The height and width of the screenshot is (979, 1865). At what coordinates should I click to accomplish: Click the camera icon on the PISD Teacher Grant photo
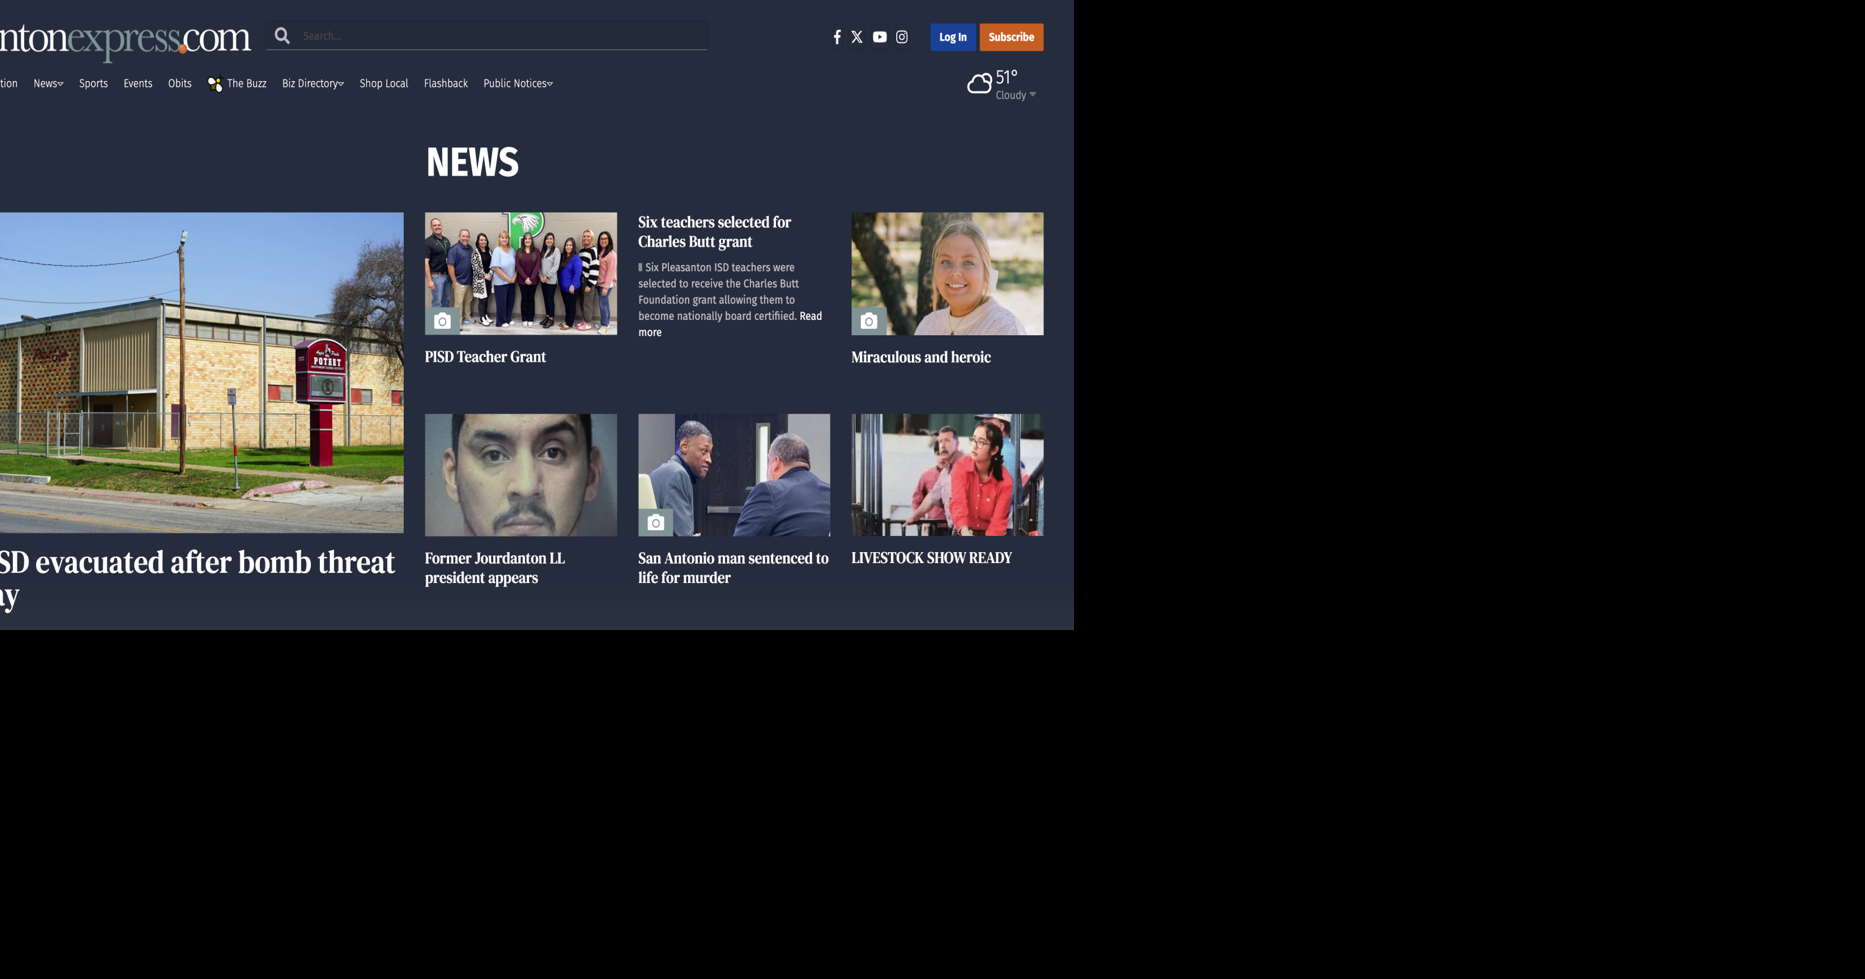[443, 321]
